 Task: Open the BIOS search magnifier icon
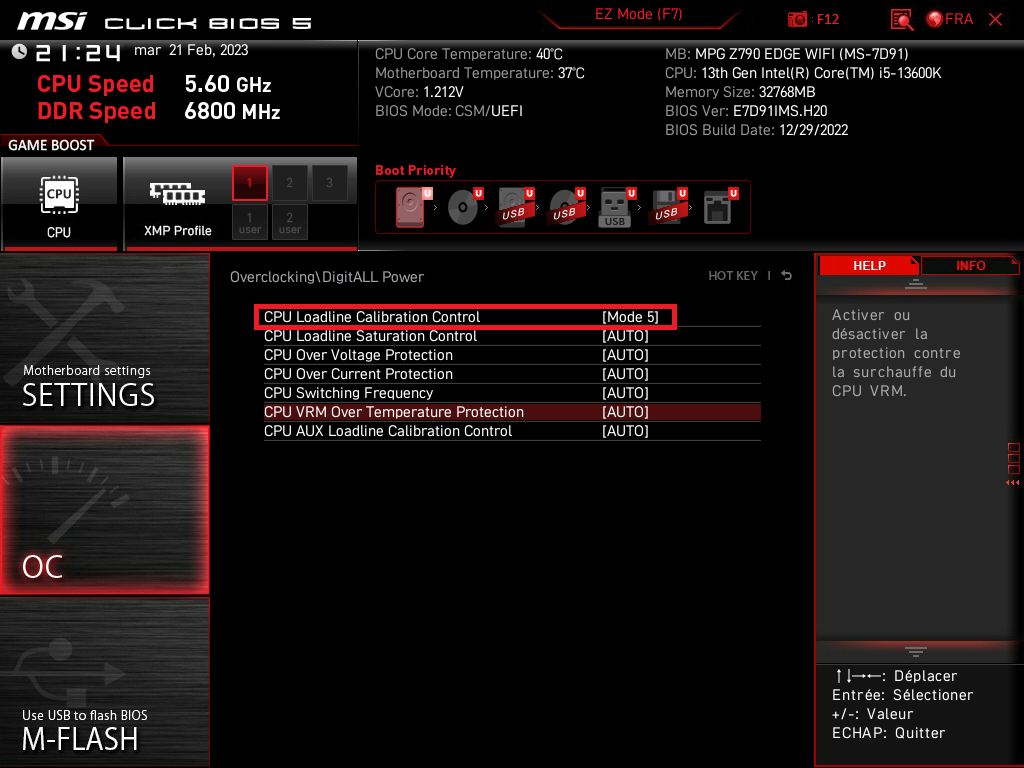click(x=901, y=20)
